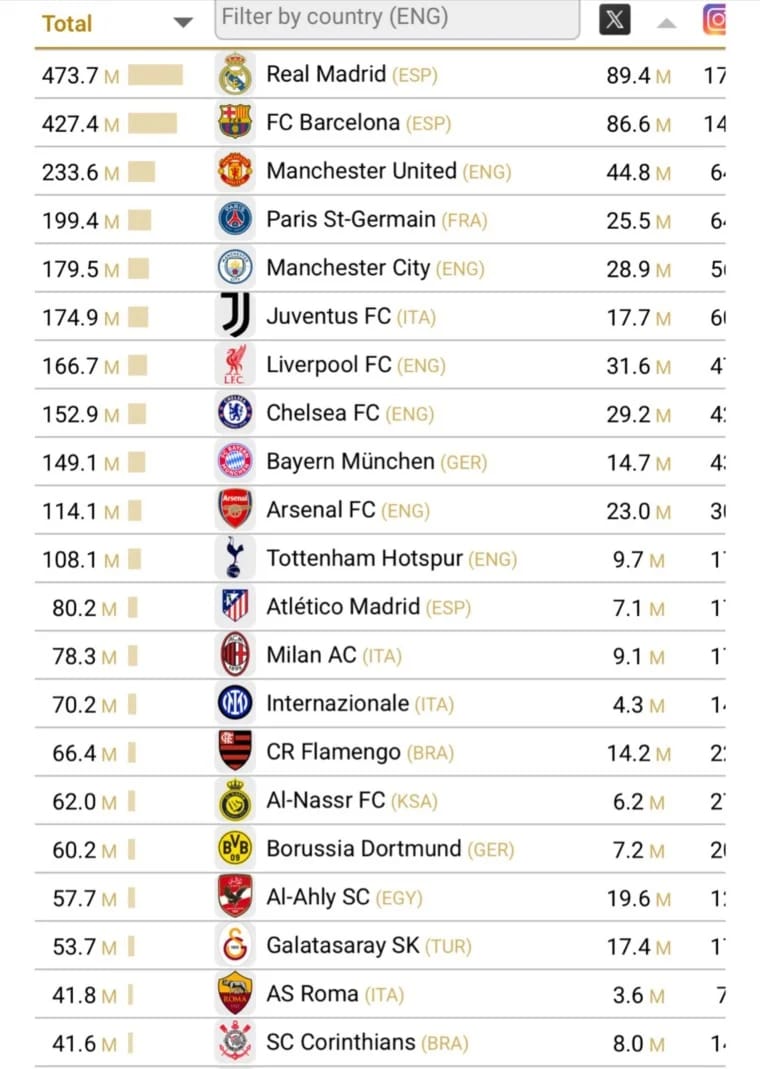Click the Total column header label
The width and height of the screenshot is (760, 1069).
point(67,23)
